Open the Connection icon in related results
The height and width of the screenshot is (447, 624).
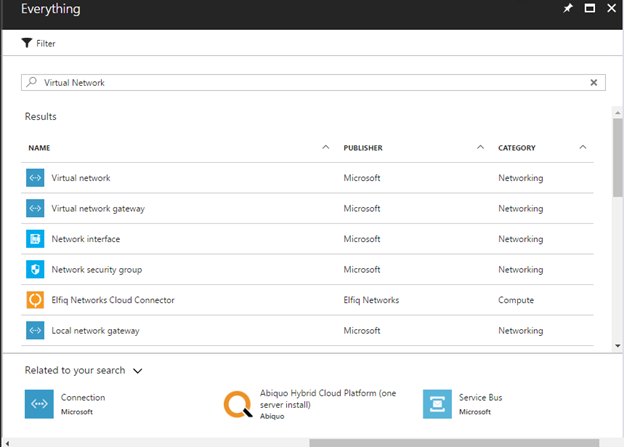tap(40, 403)
